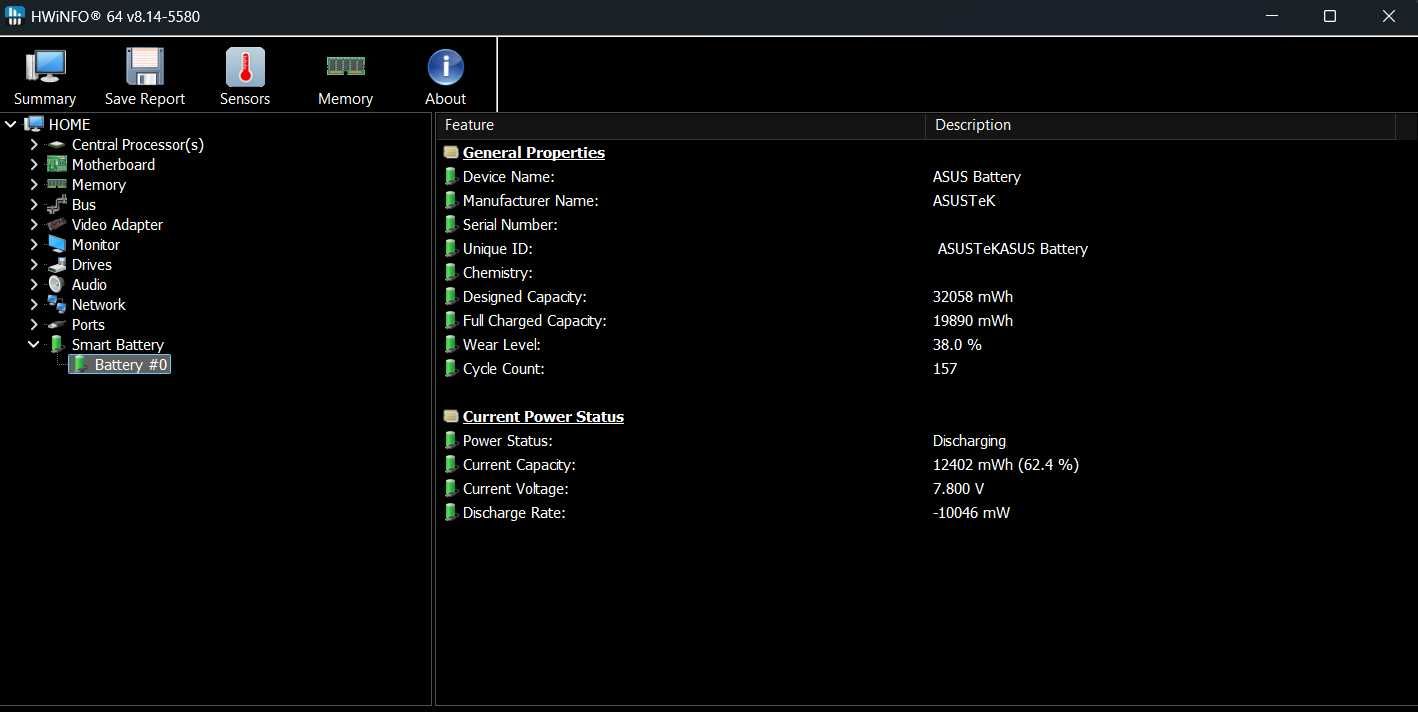Viewport: 1418px width, 712px height.
Task: Click the Ports tree node icon
Action: tap(57, 324)
